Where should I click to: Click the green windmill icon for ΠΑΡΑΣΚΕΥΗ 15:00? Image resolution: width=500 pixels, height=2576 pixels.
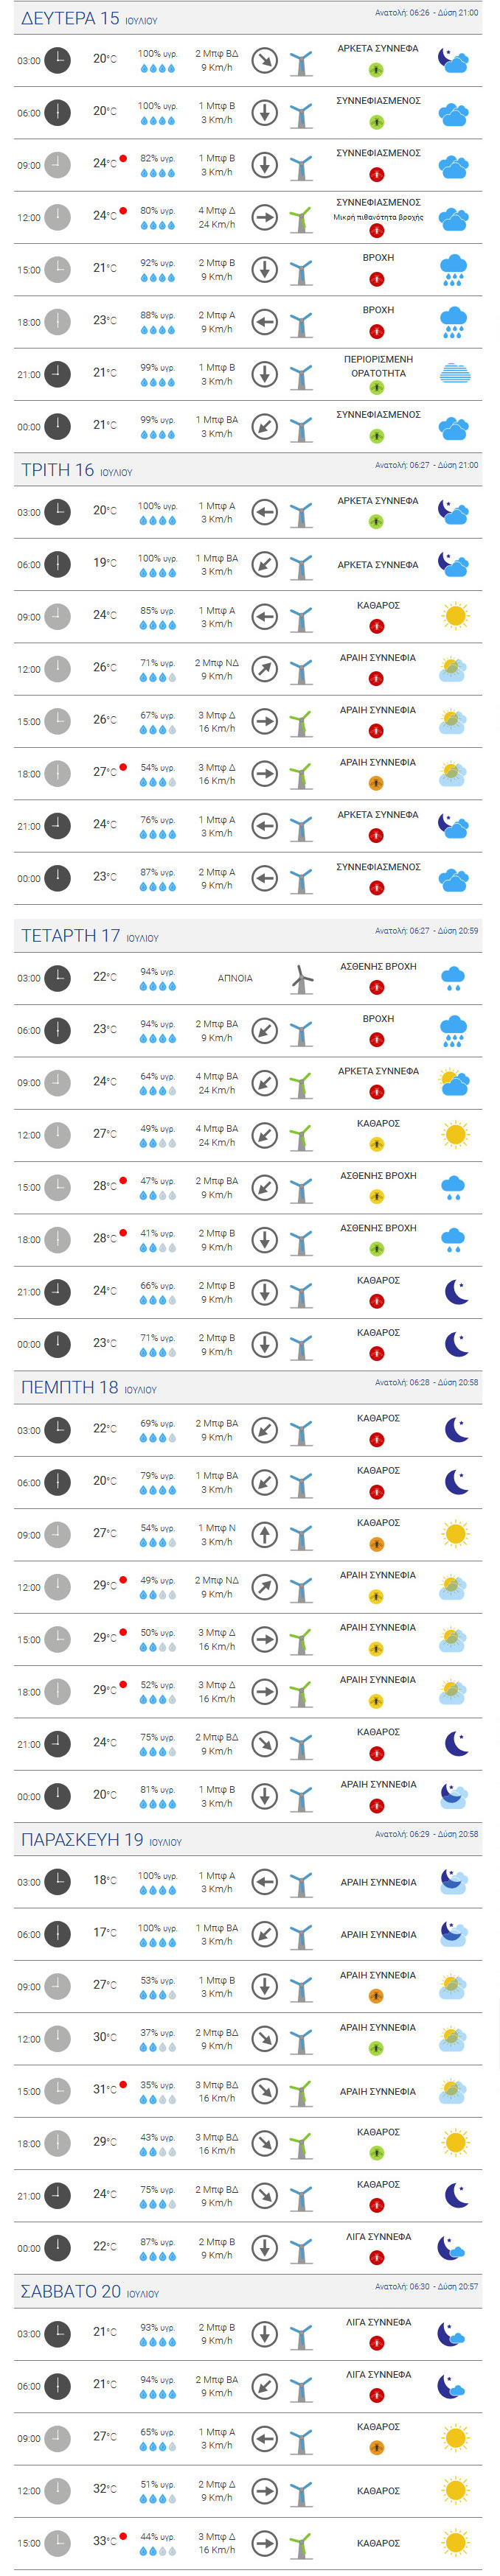point(301,2091)
